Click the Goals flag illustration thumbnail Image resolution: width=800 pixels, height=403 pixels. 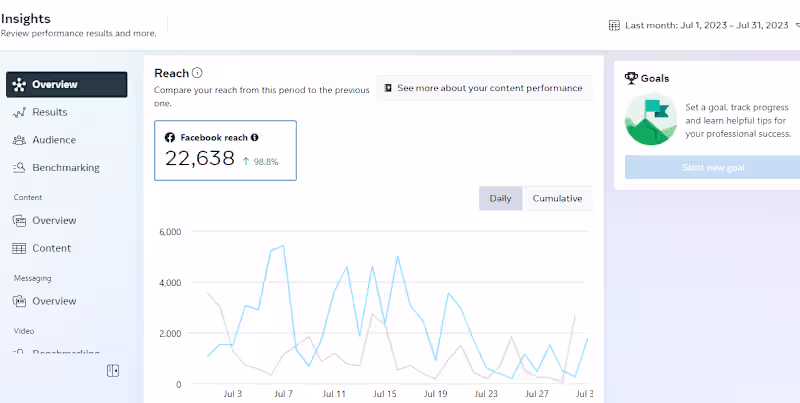point(649,120)
